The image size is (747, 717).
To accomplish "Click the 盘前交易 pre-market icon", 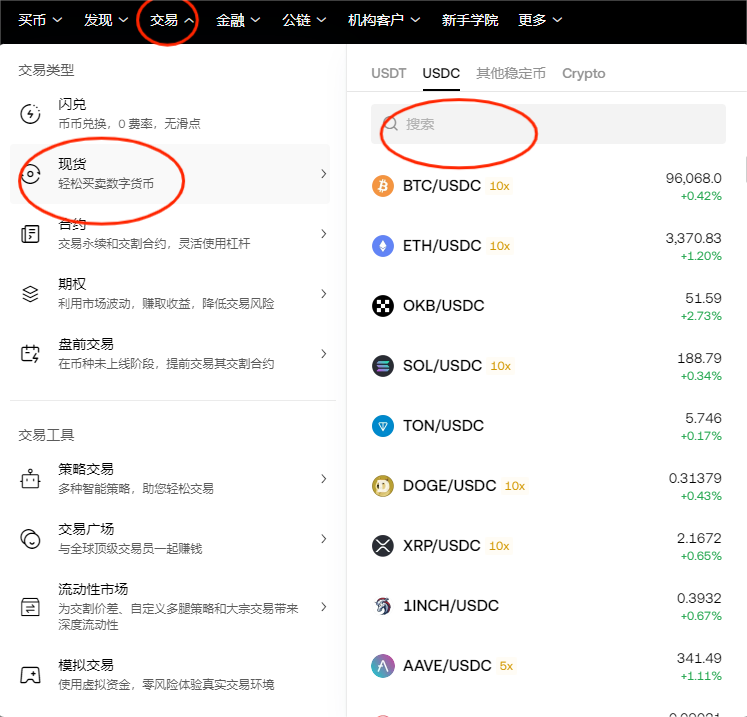I will point(30,354).
